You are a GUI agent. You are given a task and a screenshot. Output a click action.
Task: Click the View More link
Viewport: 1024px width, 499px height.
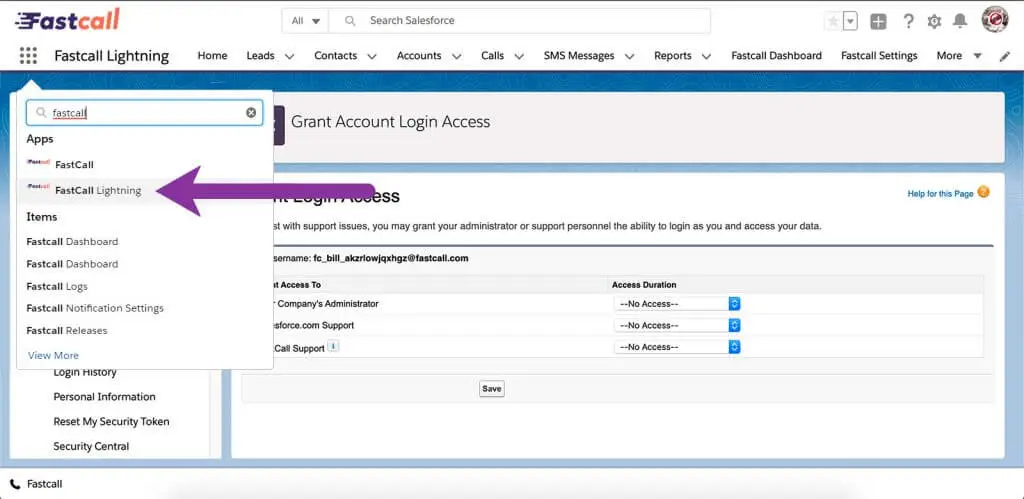pyautogui.click(x=53, y=355)
